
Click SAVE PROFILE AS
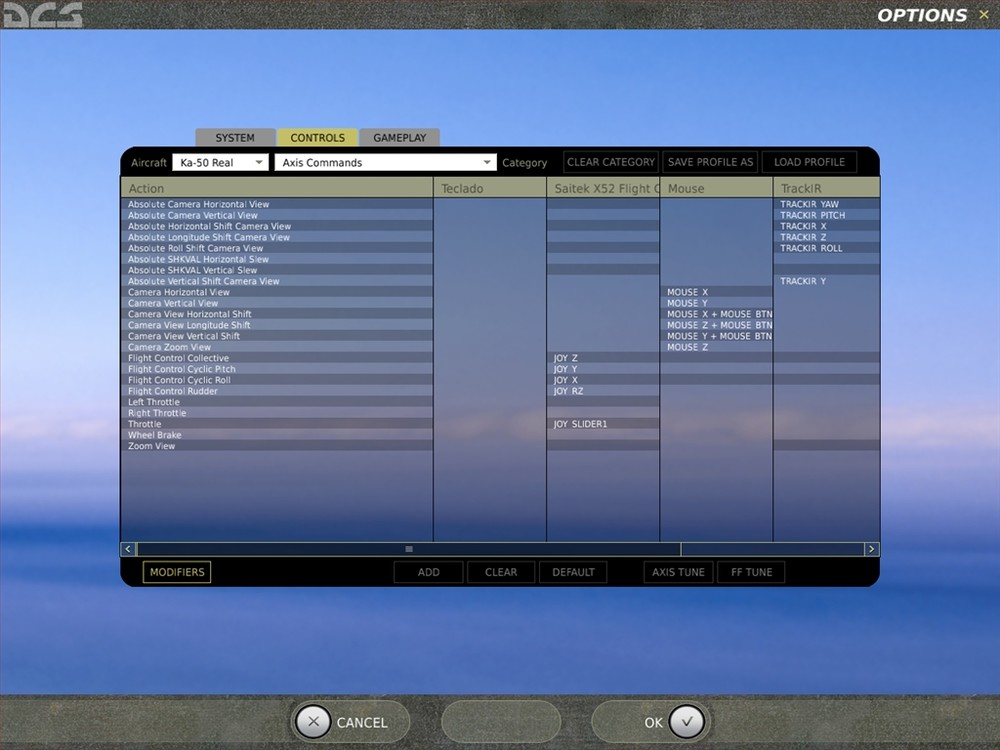(709, 161)
